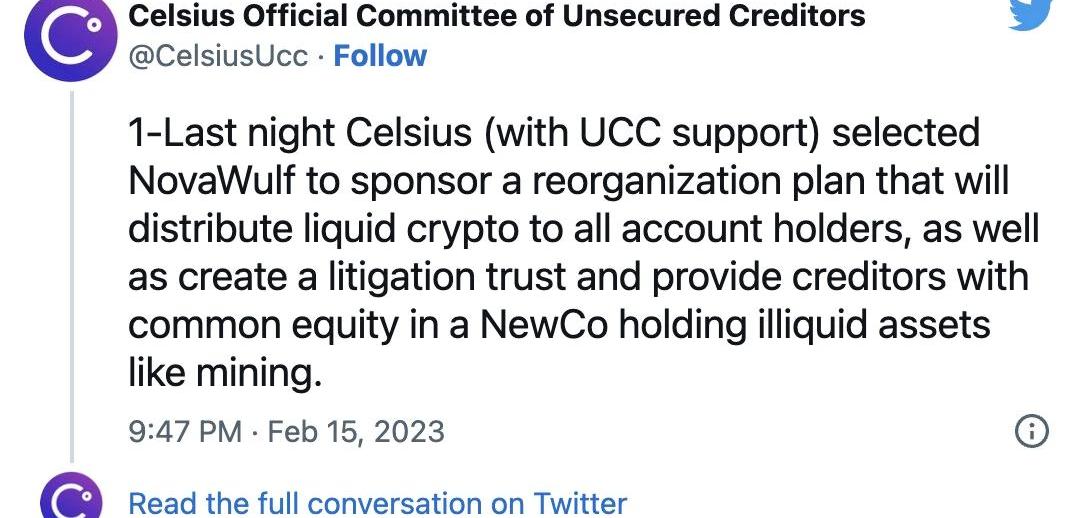The image size is (1076, 518).
Task: Open the tweet info circle icon
Action: 1031,431
